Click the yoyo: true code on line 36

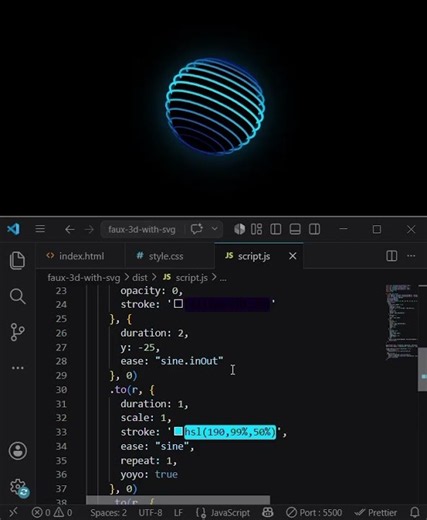[149, 475]
